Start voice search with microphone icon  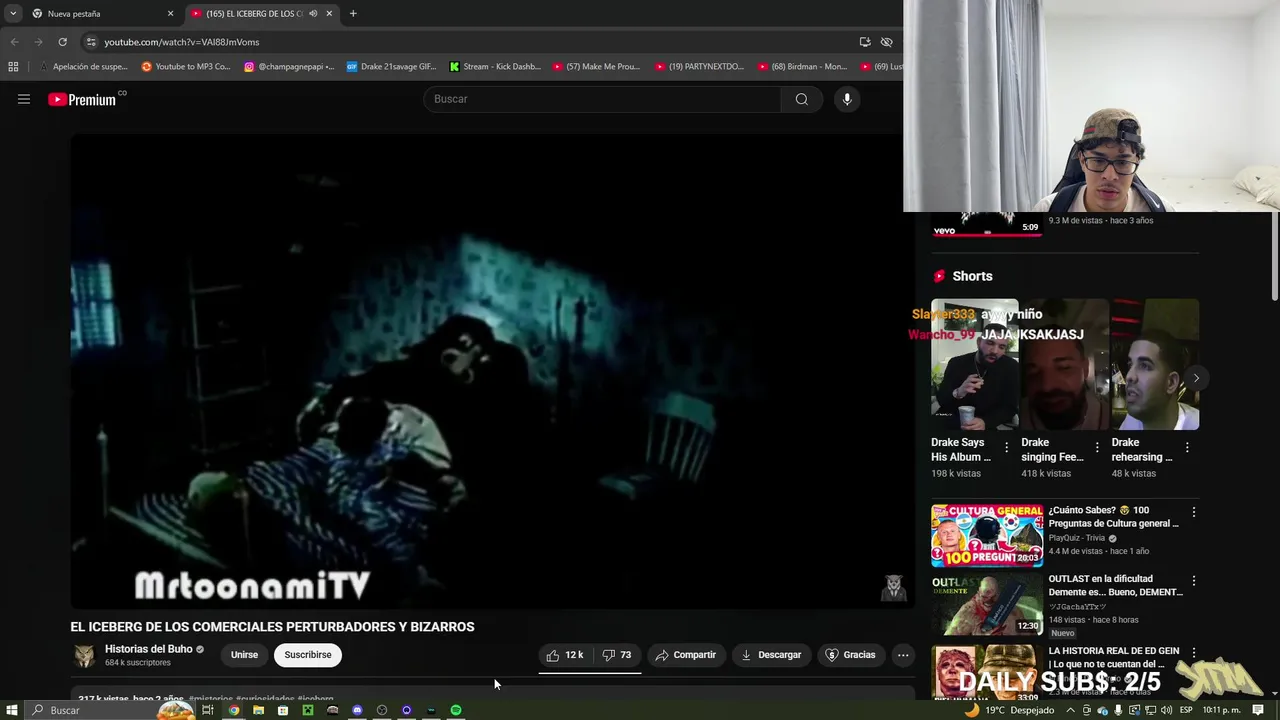coord(847,99)
